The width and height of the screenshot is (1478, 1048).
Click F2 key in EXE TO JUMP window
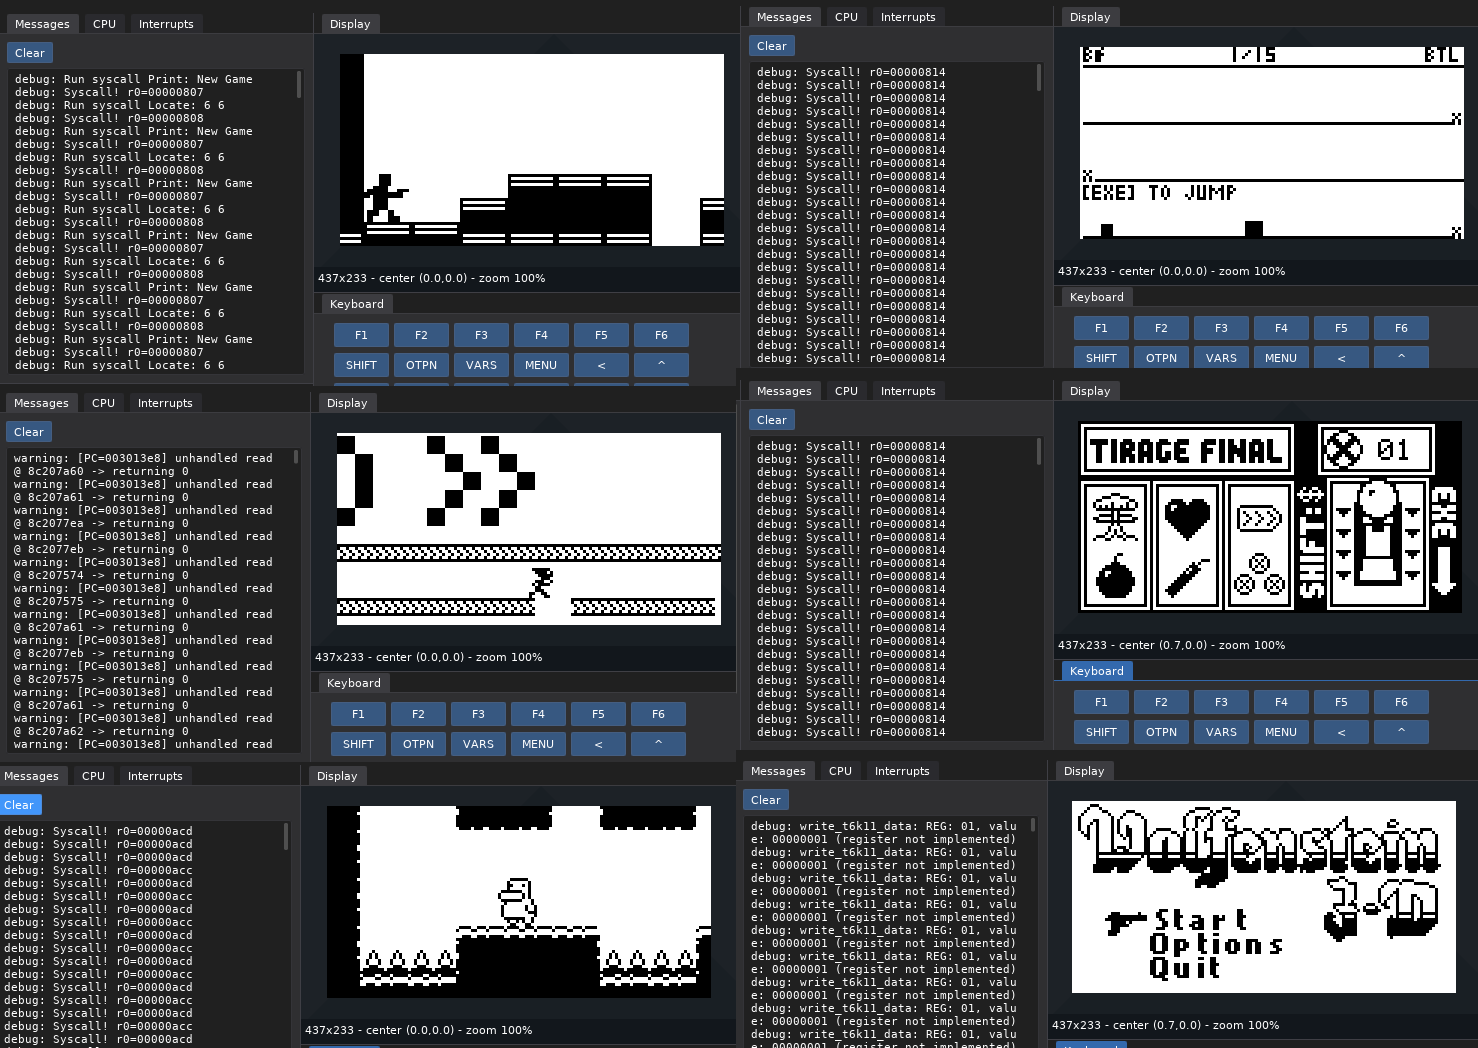(1161, 328)
